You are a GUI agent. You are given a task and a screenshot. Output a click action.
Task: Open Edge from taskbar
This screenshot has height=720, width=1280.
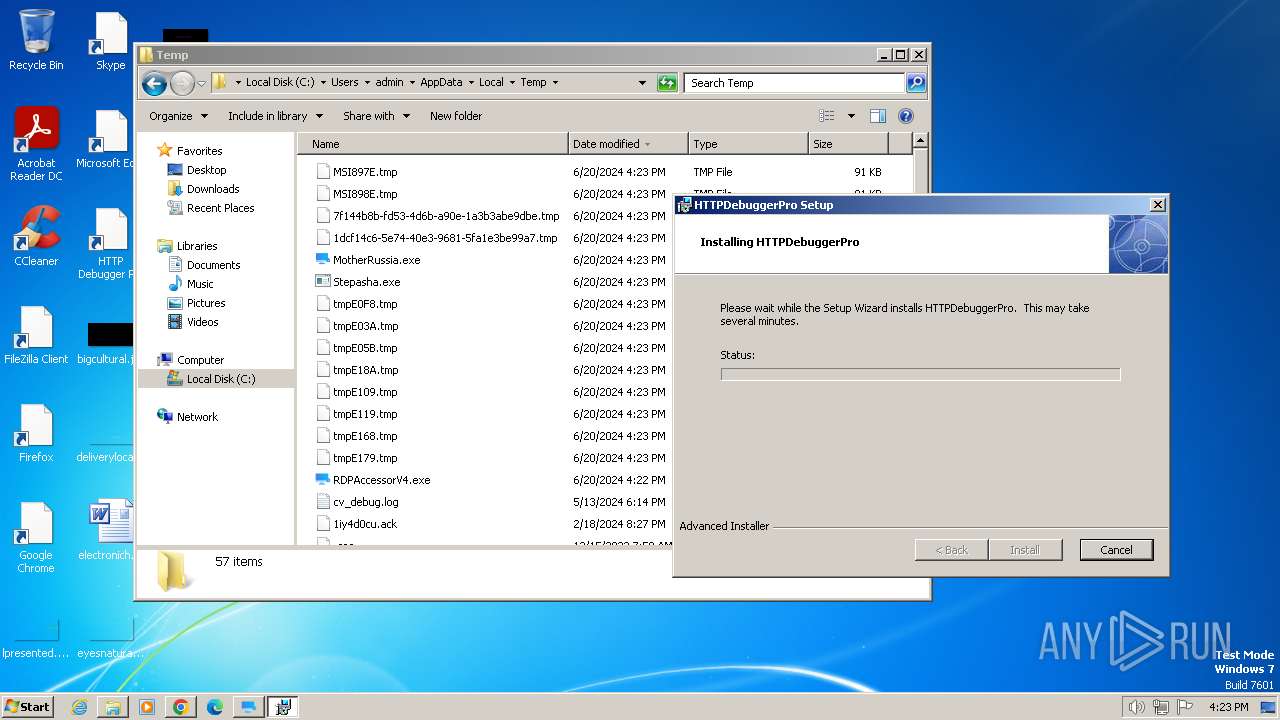tap(215, 707)
